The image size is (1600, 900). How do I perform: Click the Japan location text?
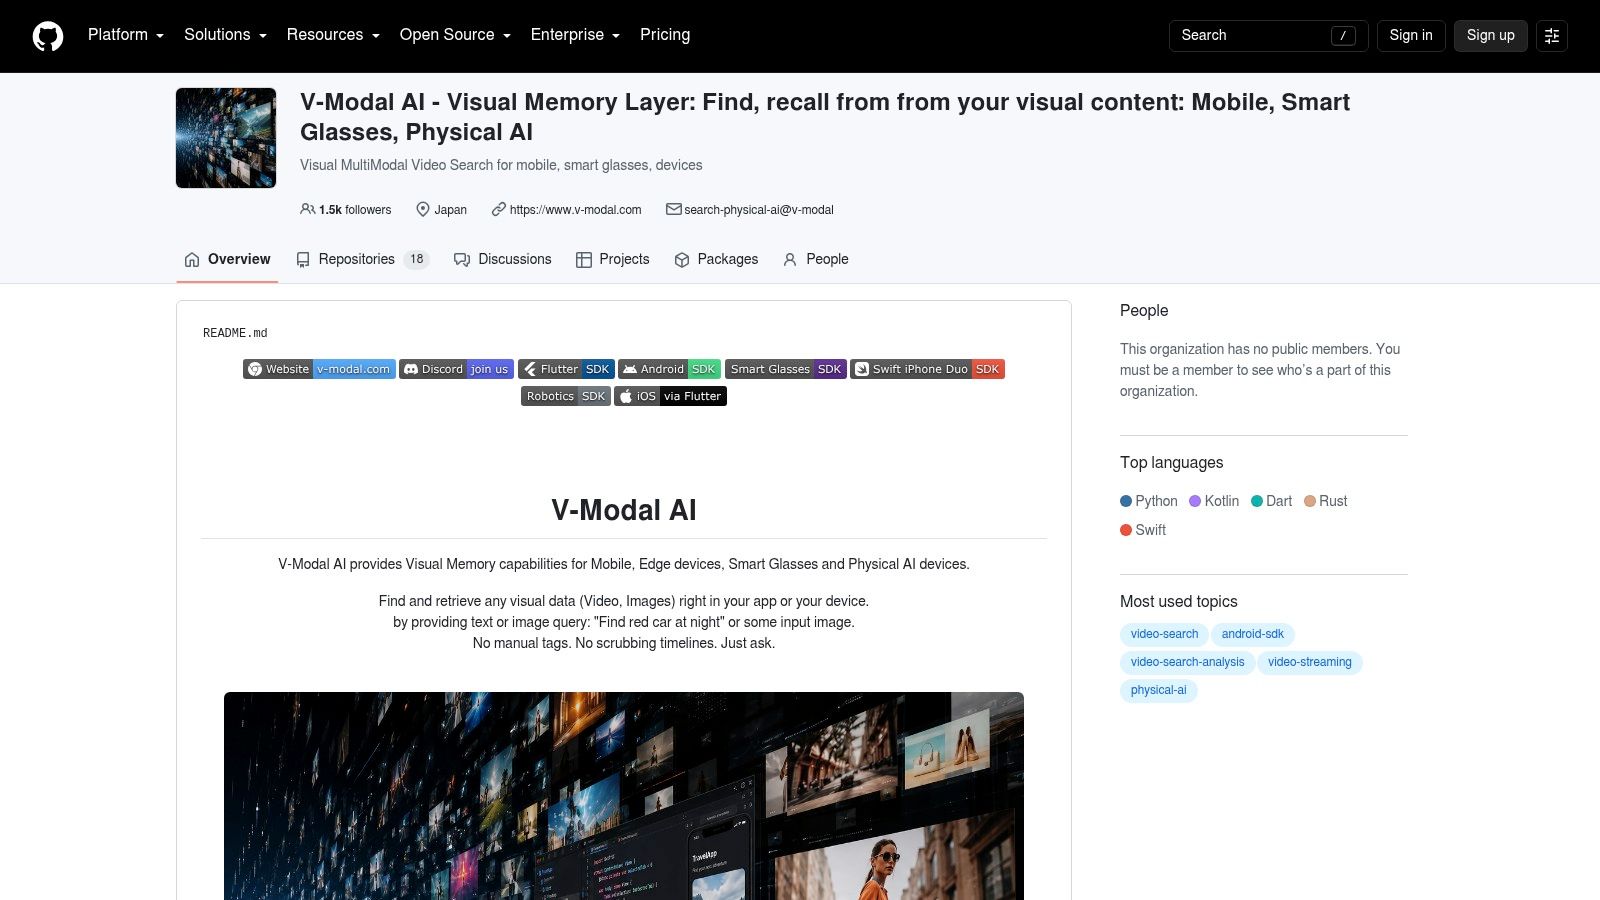[x=450, y=210]
